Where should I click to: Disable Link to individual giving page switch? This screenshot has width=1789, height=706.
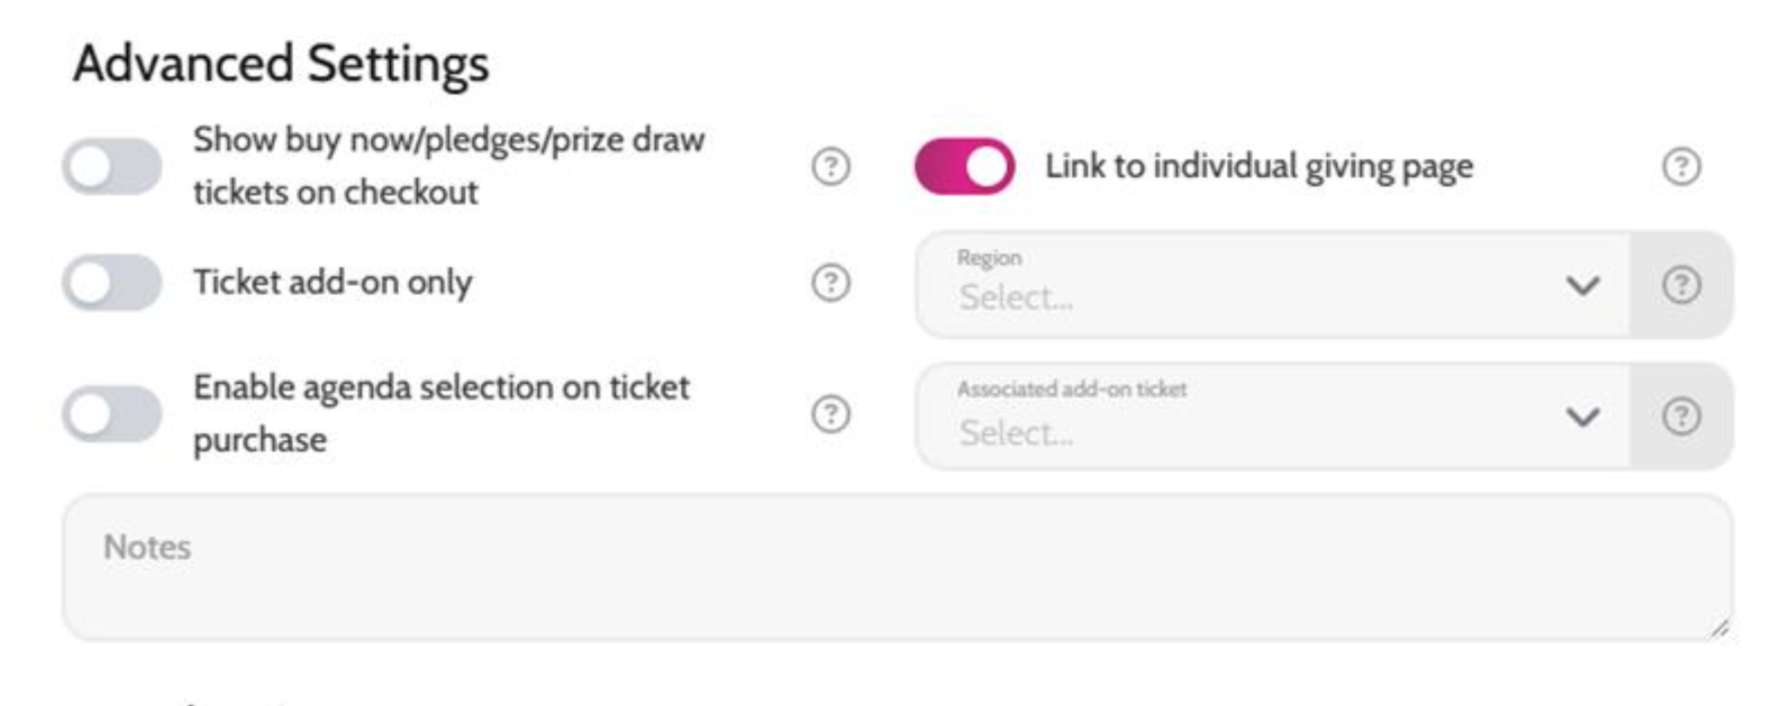[964, 166]
